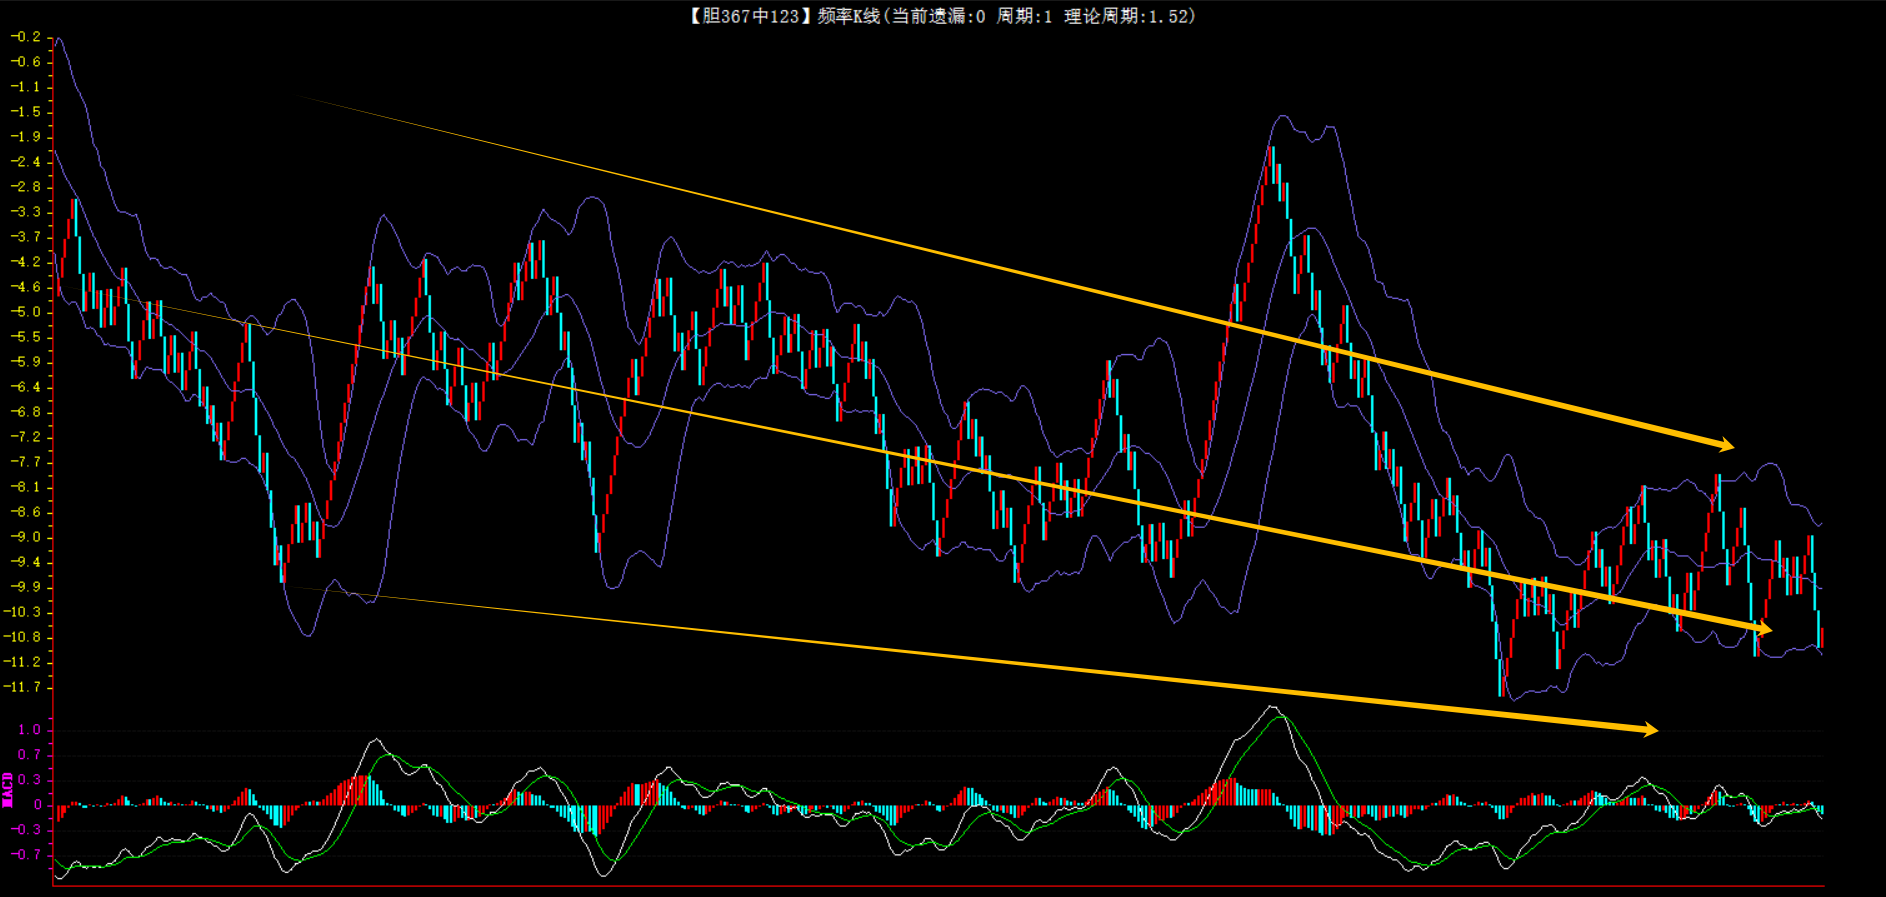The height and width of the screenshot is (897, 1886).
Task: Select the -0.2 label on price axis
Action: click(x=26, y=37)
